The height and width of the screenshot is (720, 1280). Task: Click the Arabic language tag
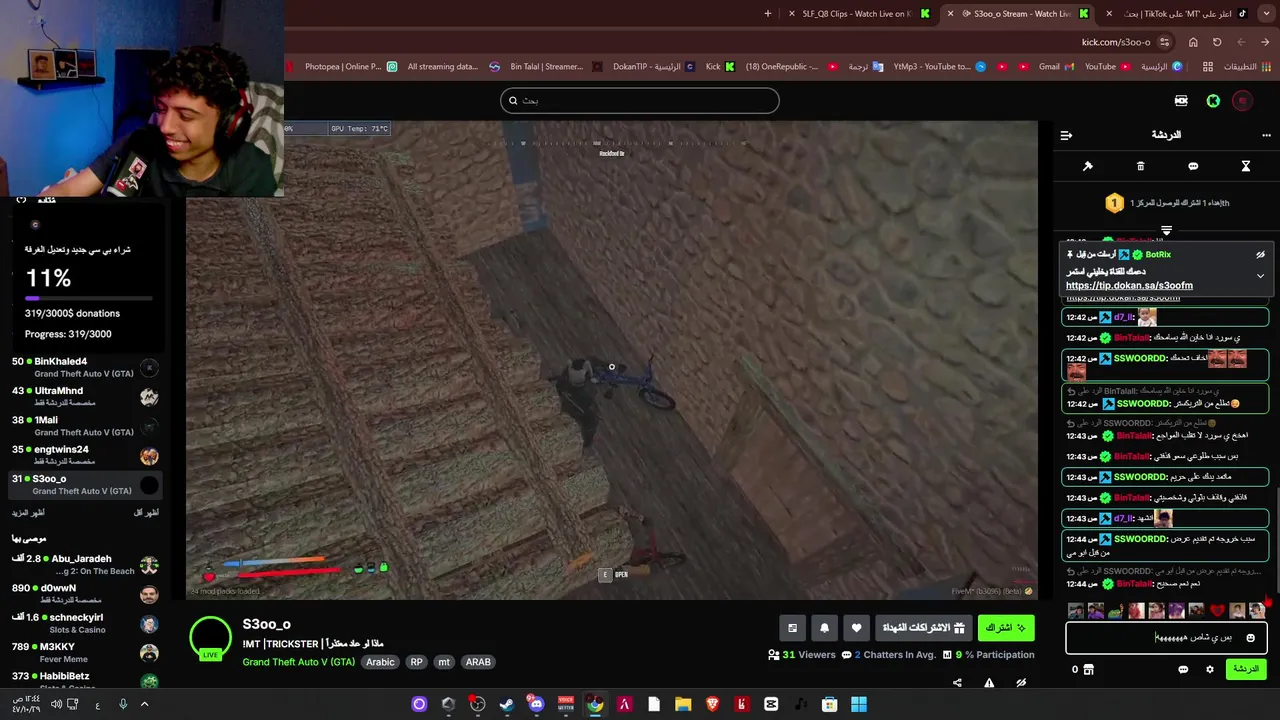tap(380, 662)
